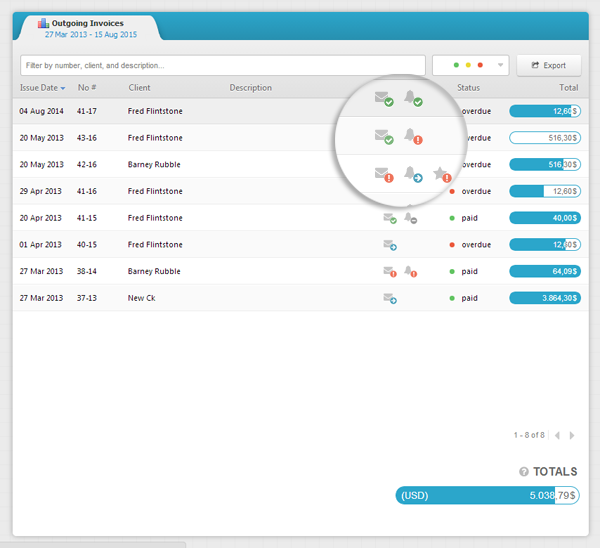Click the Export button
The height and width of the screenshot is (548, 600).
[x=548, y=65]
